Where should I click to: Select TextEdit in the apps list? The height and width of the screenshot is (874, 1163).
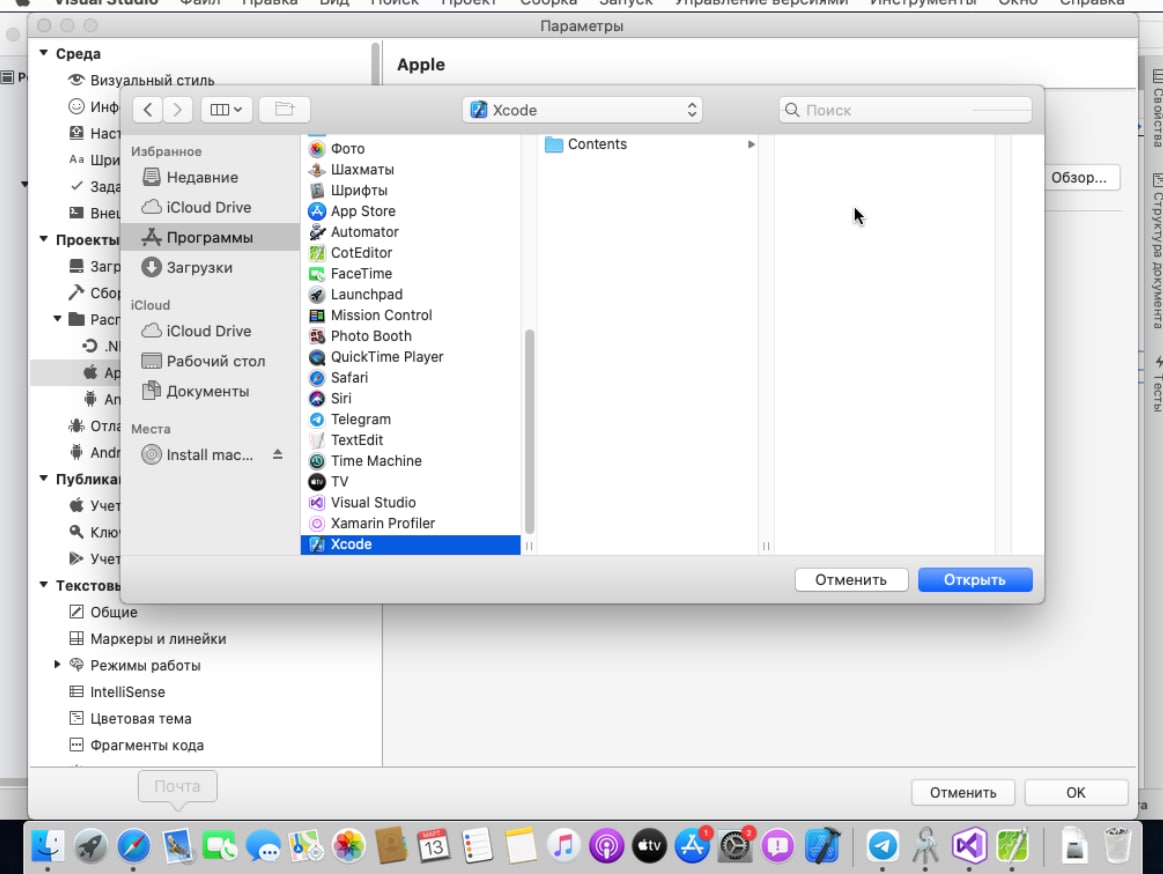[410, 439]
